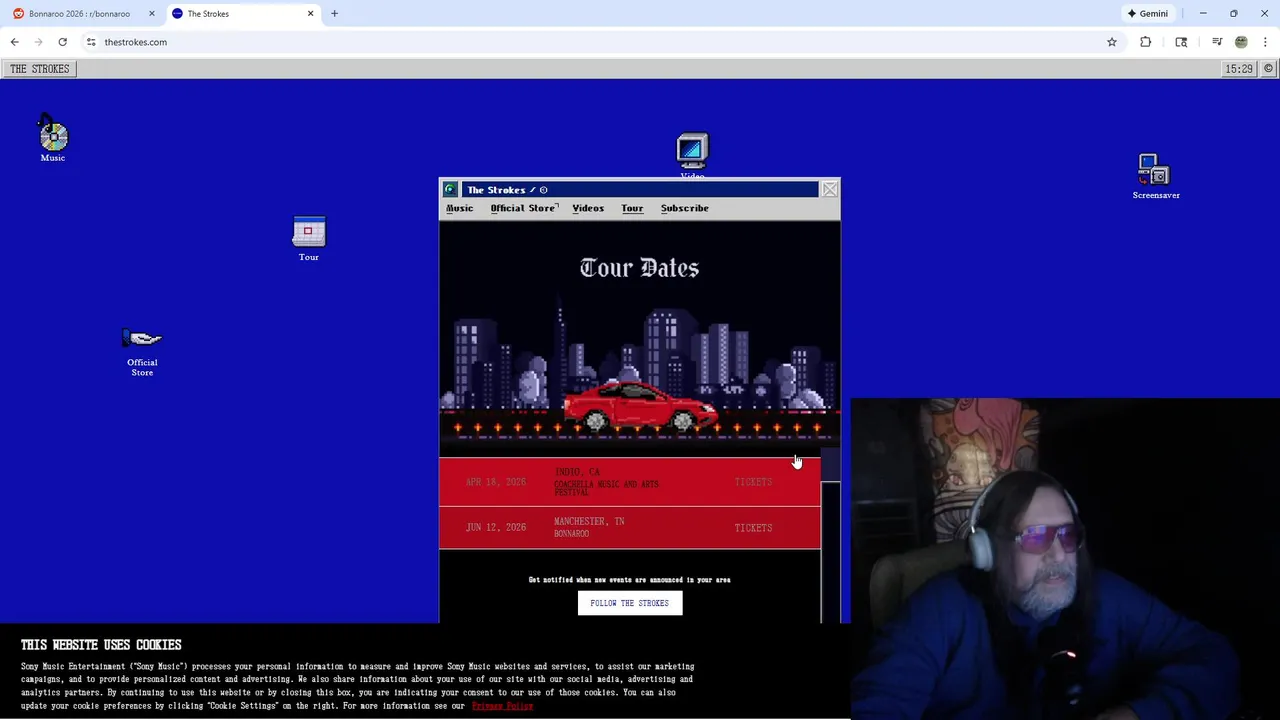
Task: Select the Tour menu item
Action: click(632, 208)
